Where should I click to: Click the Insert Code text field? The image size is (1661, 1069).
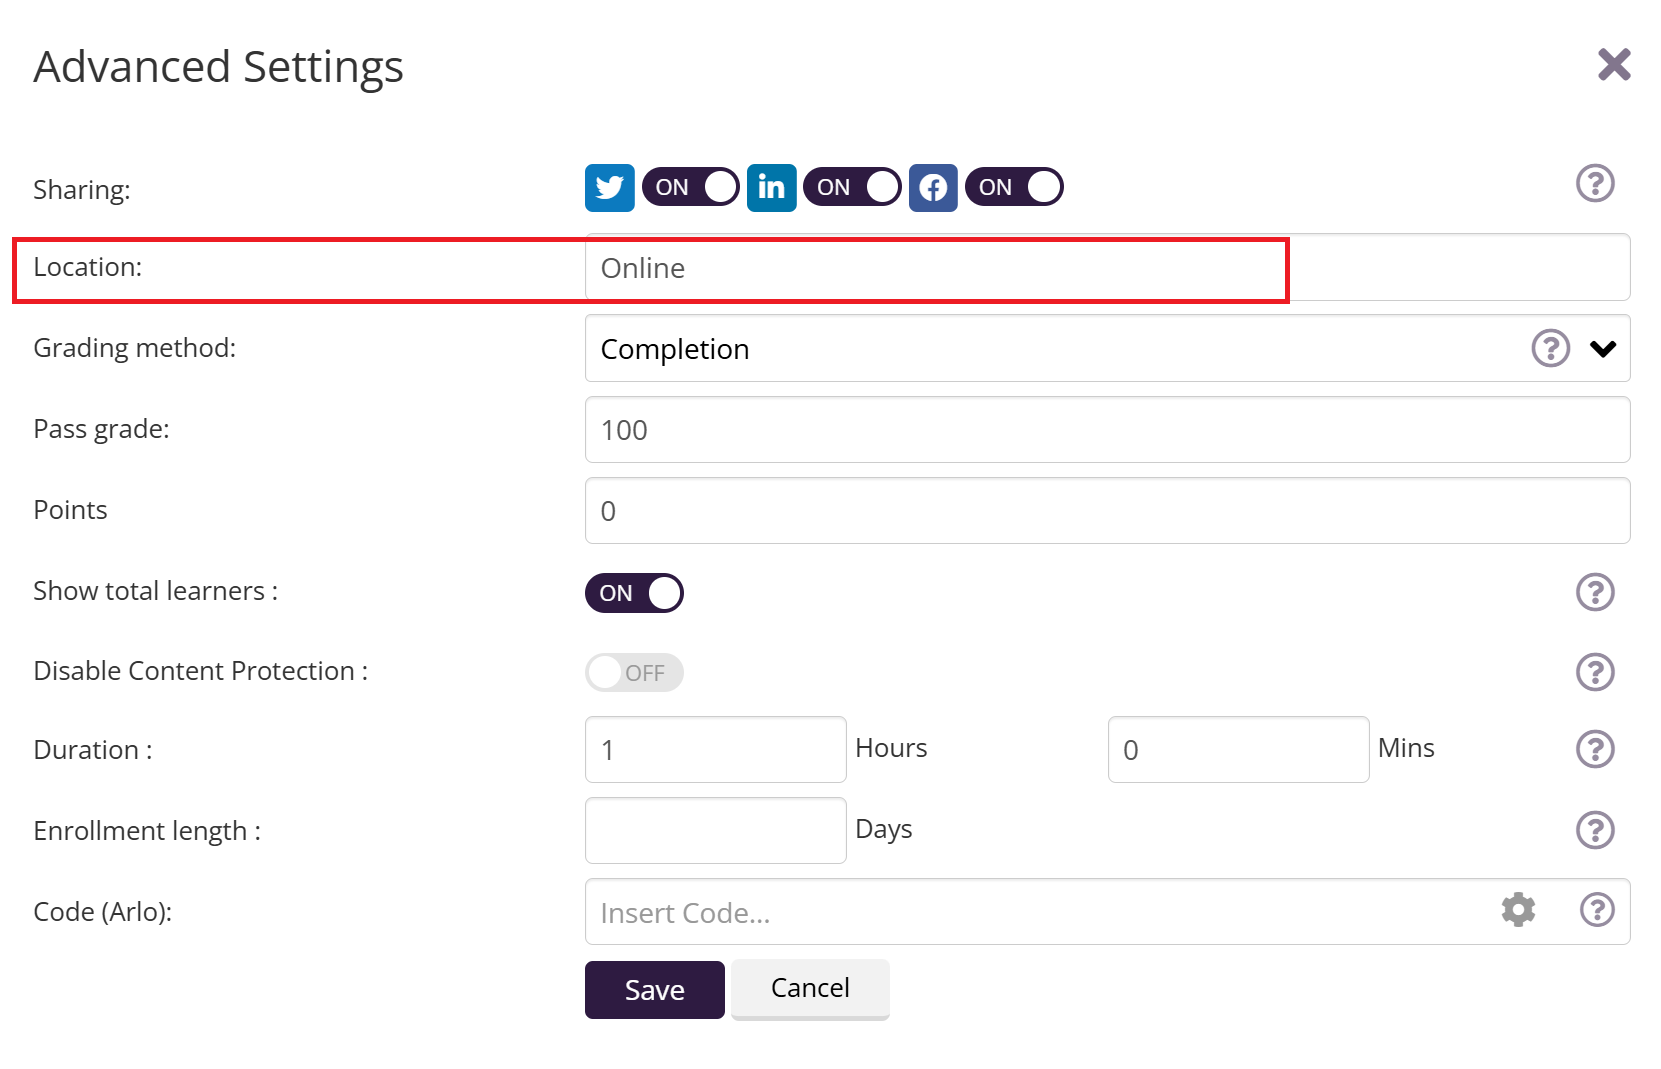click(x=1040, y=912)
